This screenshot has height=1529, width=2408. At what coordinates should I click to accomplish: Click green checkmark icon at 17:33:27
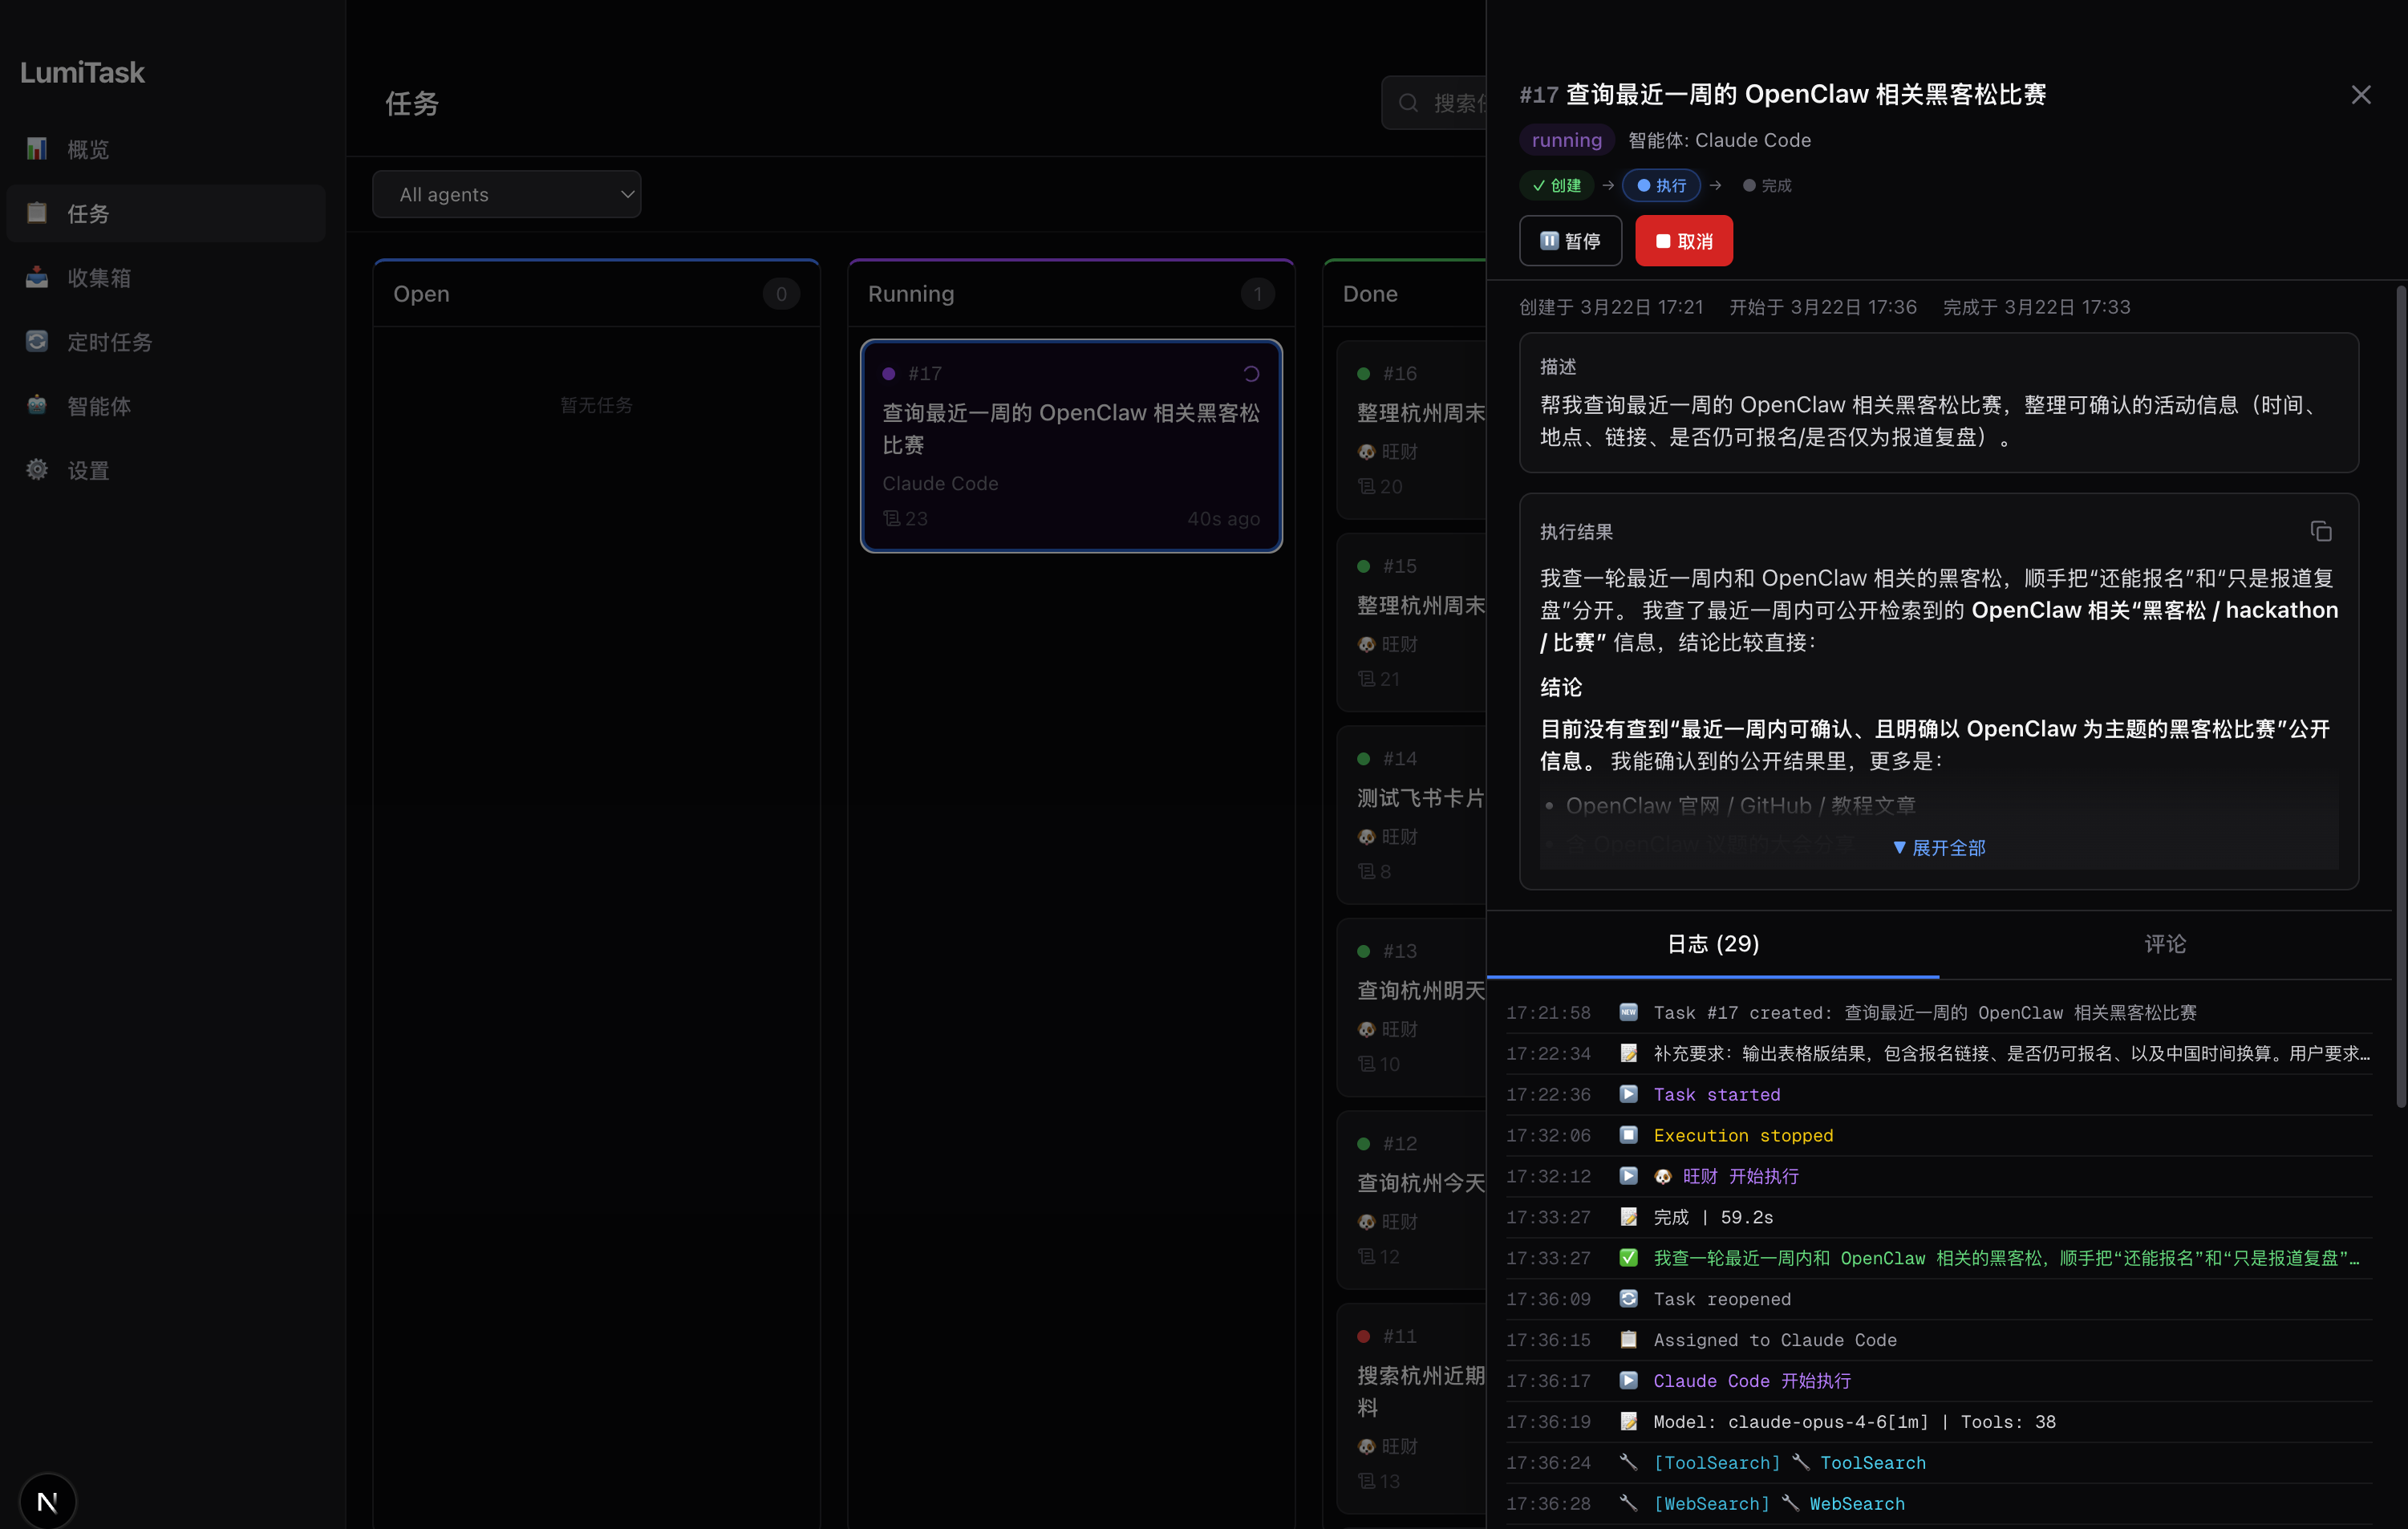point(1628,1257)
